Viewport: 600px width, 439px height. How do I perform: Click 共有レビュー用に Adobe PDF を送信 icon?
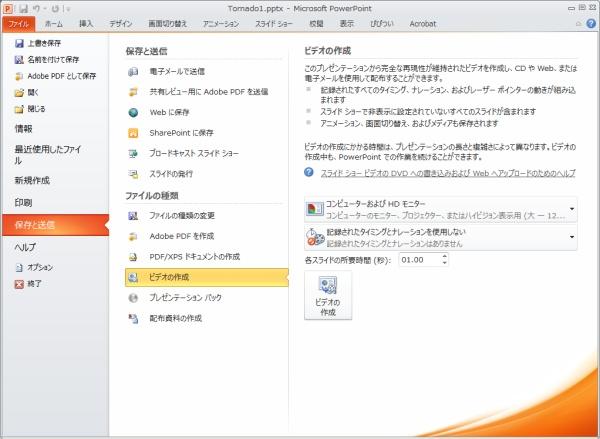click(x=133, y=92)
